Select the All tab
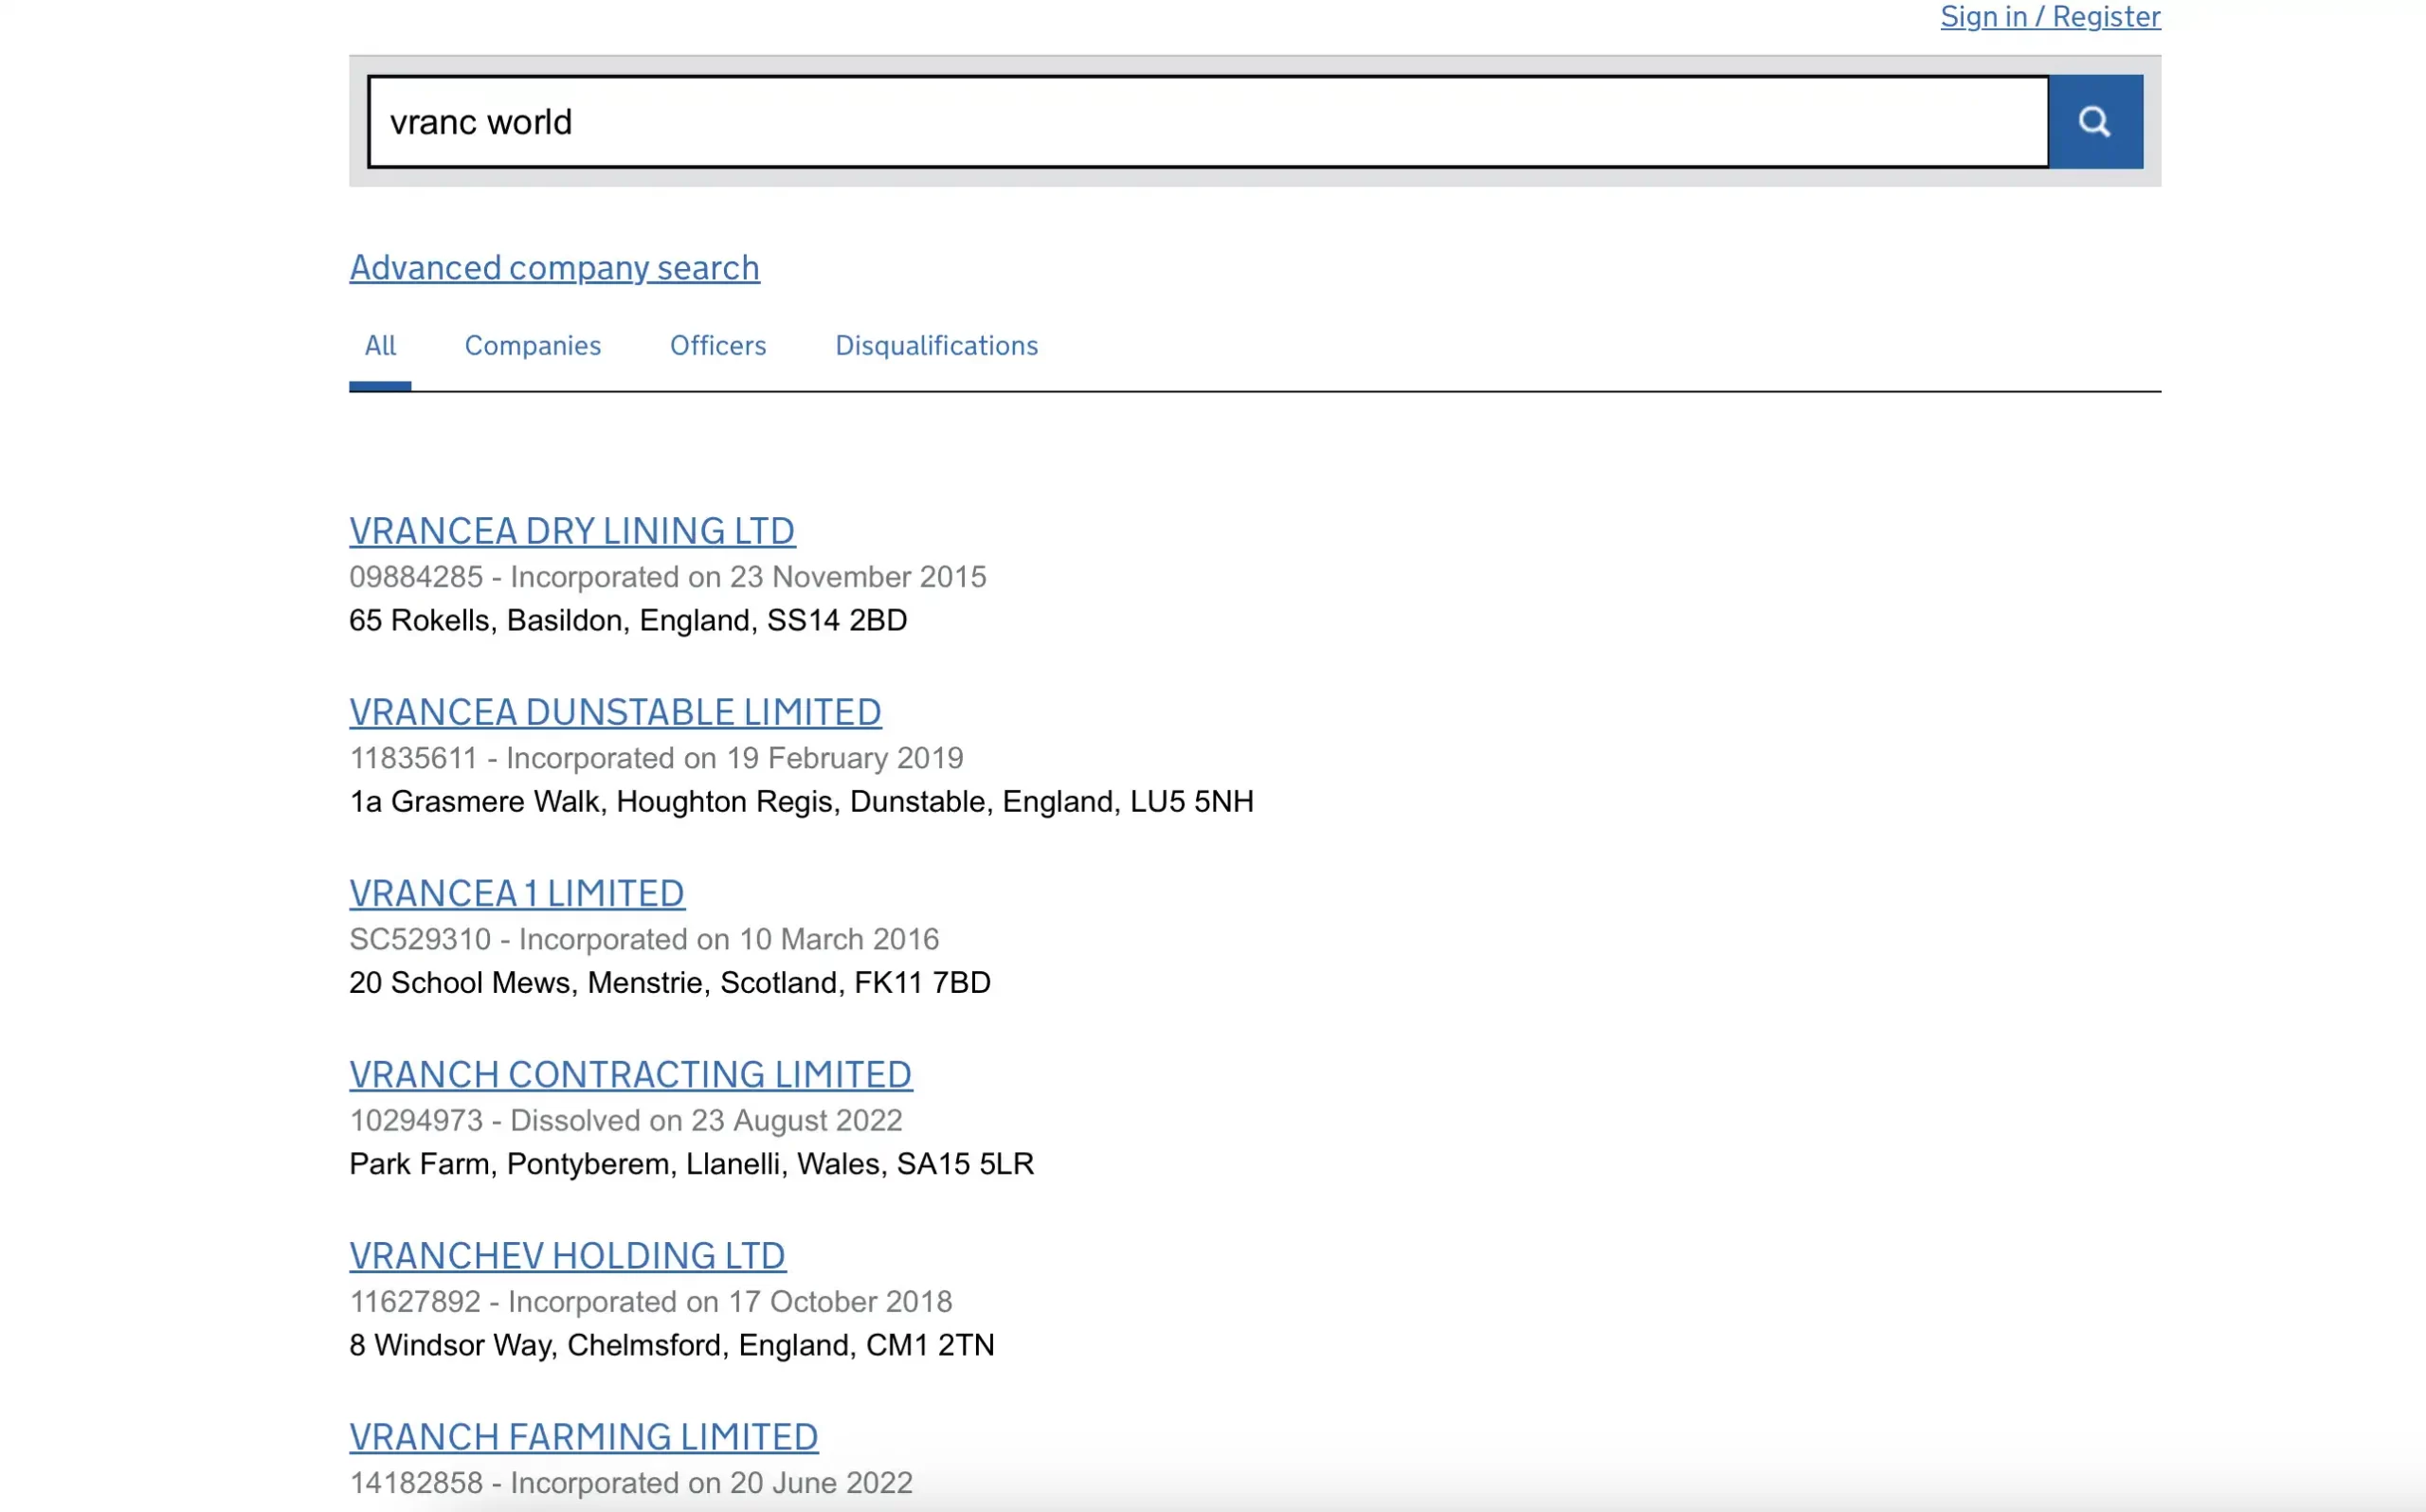 [x=380, y=345]
